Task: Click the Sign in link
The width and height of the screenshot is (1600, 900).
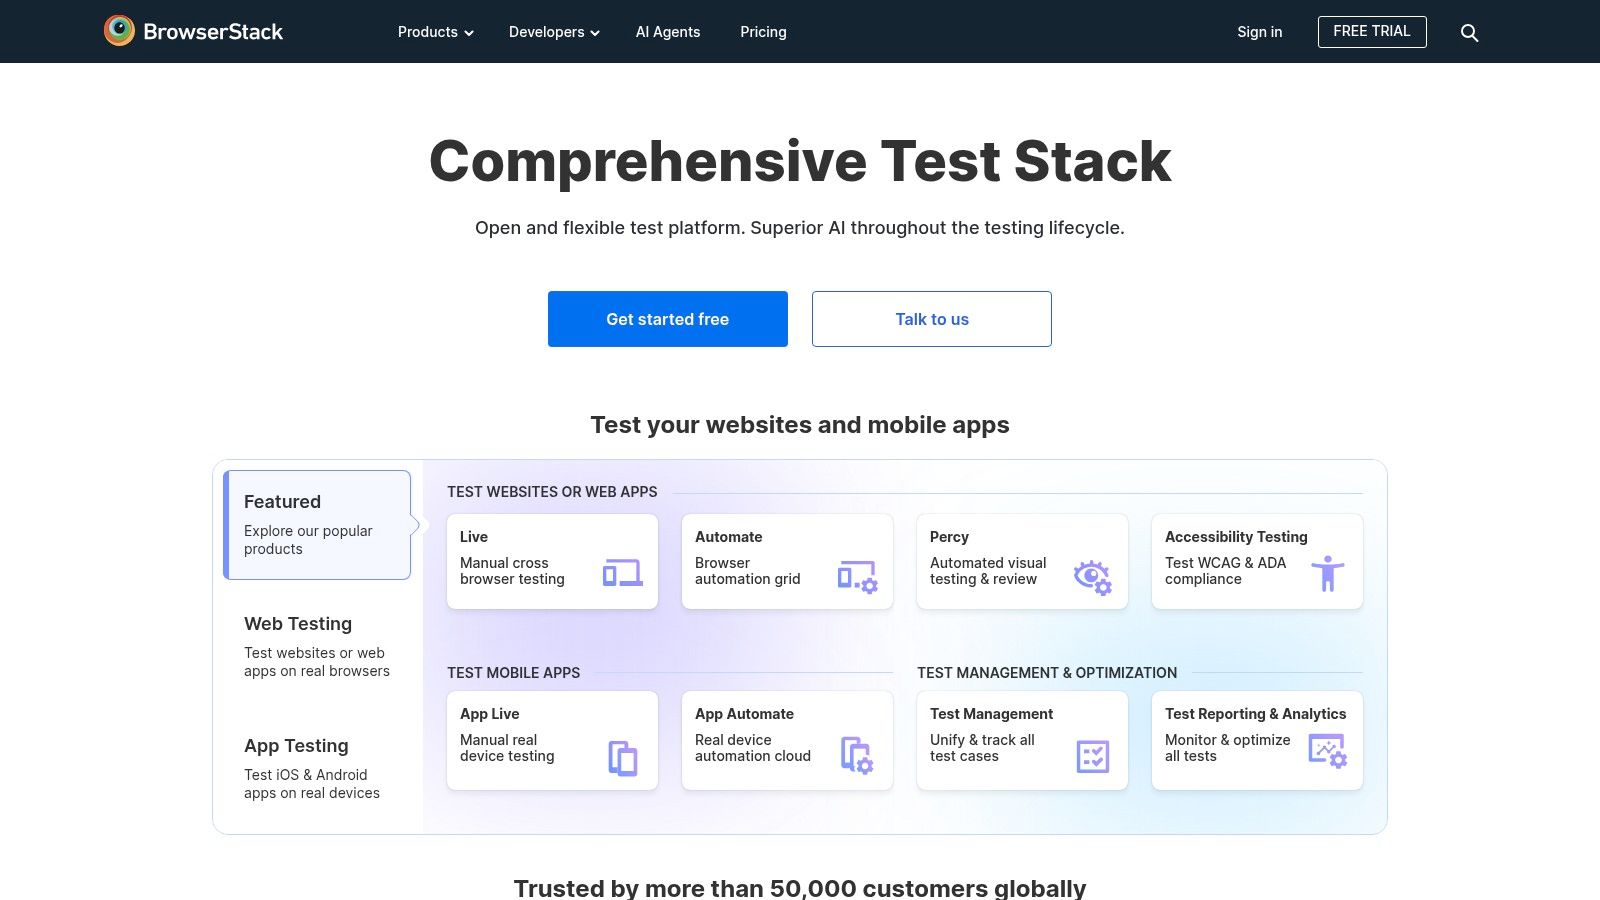Action: pyautogui.click(x=1259, y=32)
